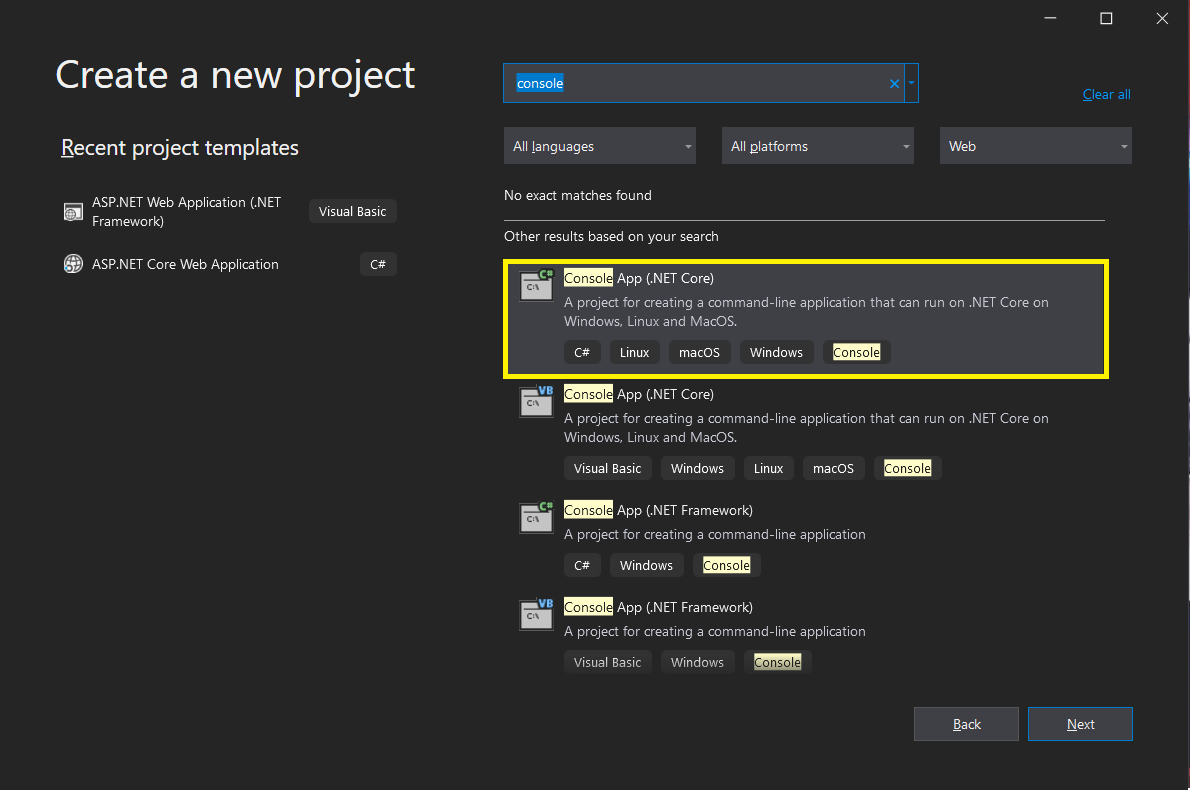1190x790 pixels.
Task: Select the C# Console App (.NET Framework) title
Action: [x=659, y=510]
